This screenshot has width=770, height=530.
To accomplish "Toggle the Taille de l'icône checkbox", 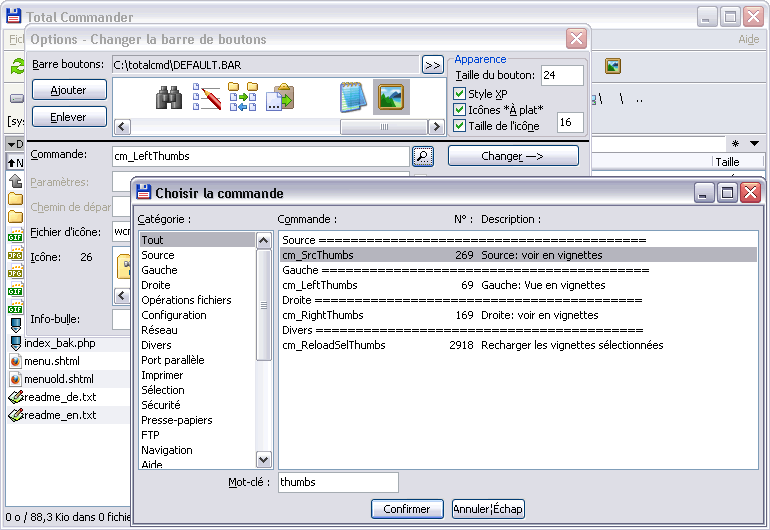I will point(459,126).
